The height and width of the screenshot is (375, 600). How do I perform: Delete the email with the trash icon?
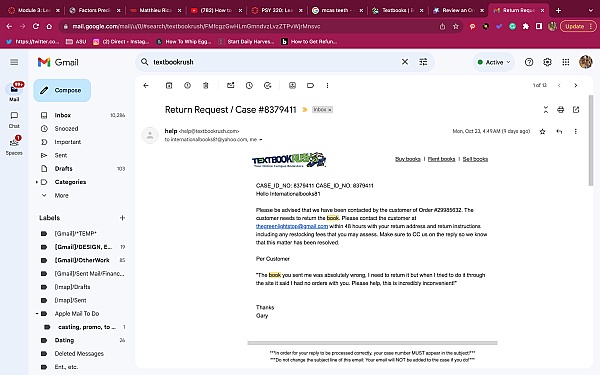click(205, 85)
